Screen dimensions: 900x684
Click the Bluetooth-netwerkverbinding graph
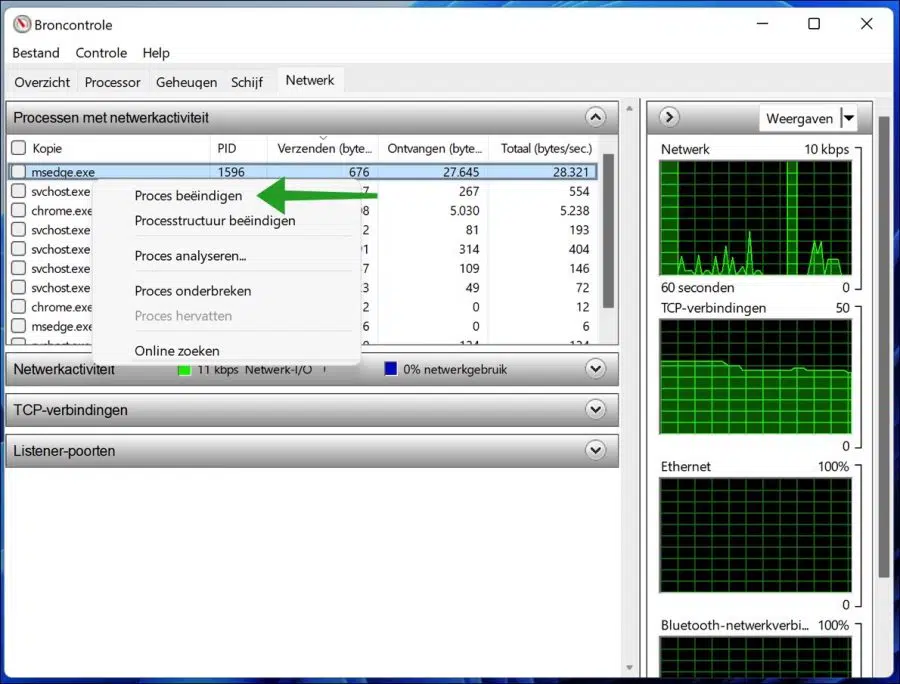pyautogui.click(x=755, y=656)
